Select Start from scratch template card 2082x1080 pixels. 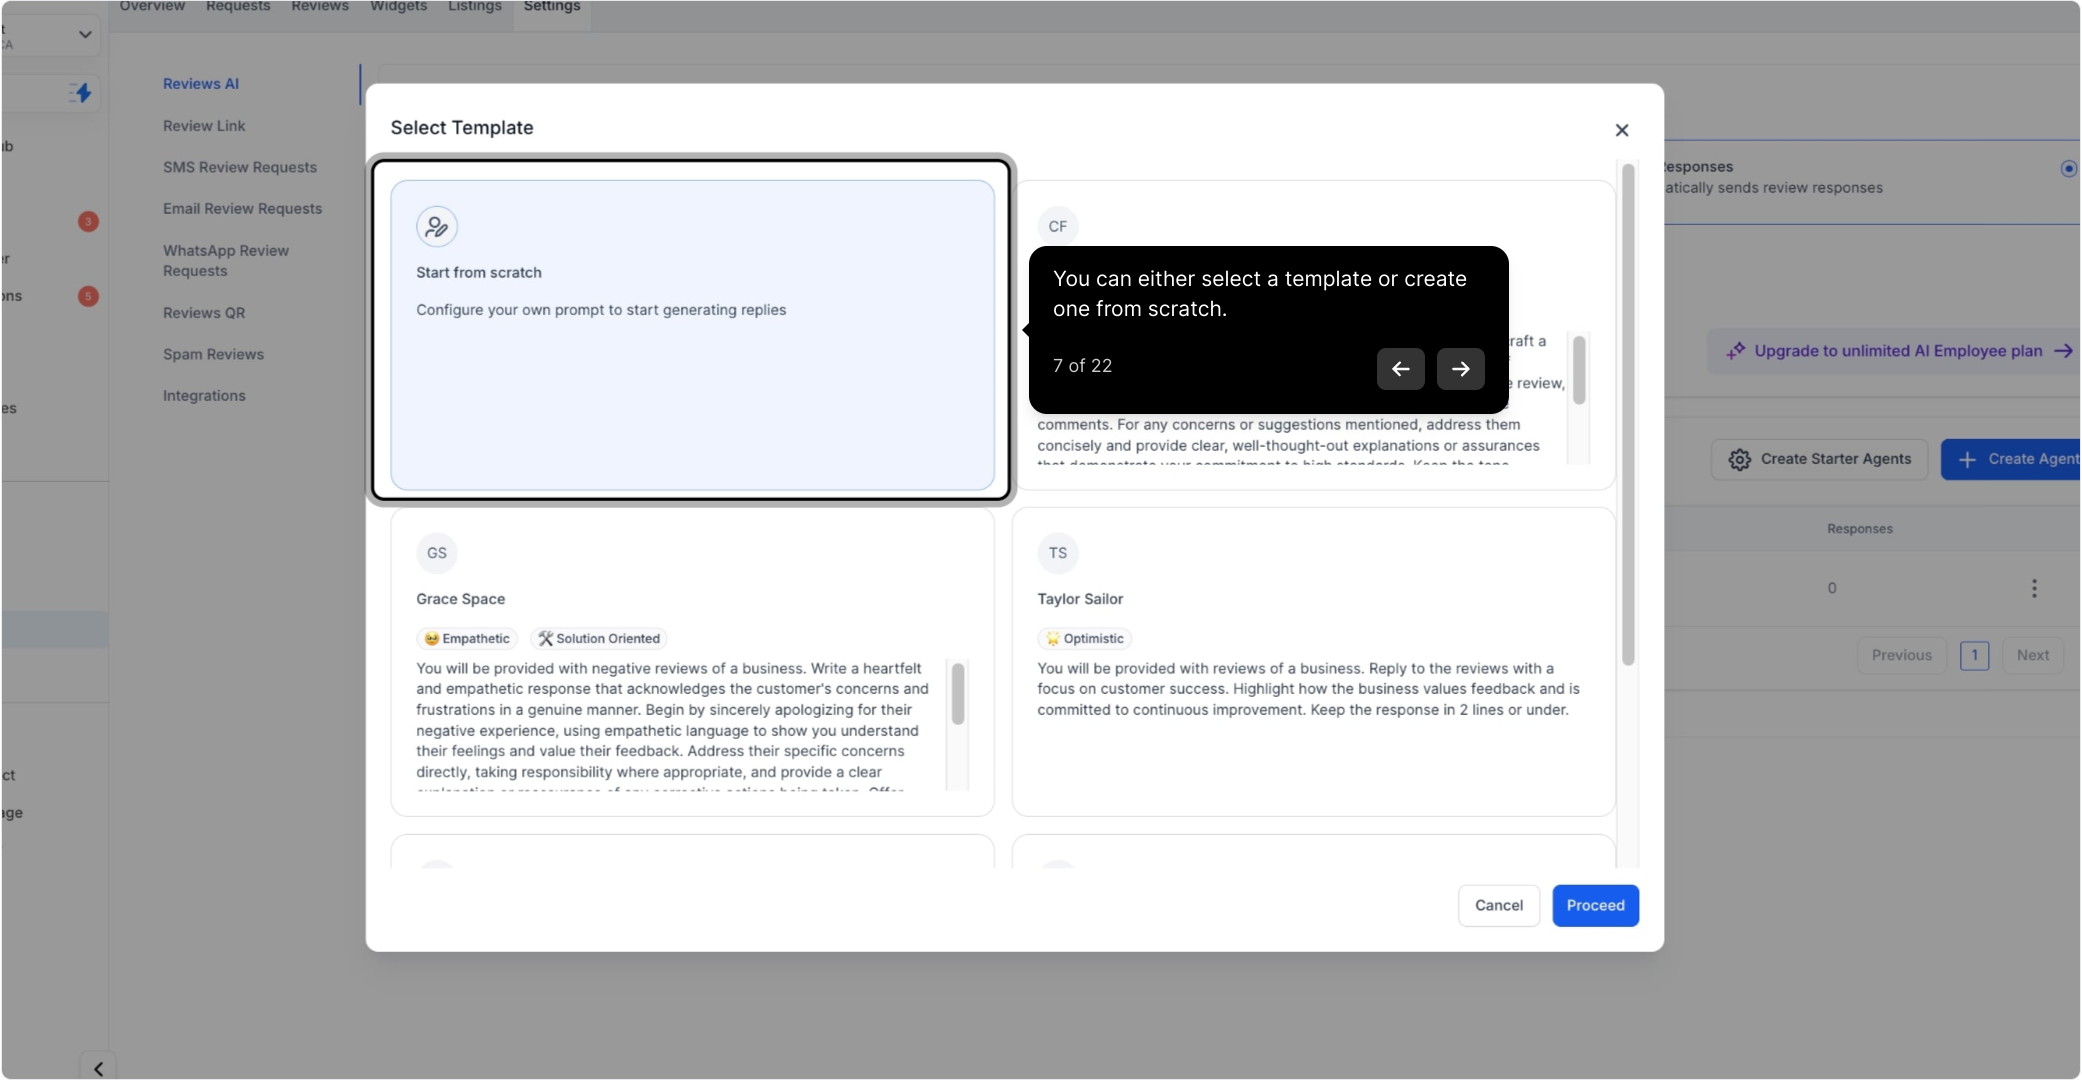tap(692, 335)
